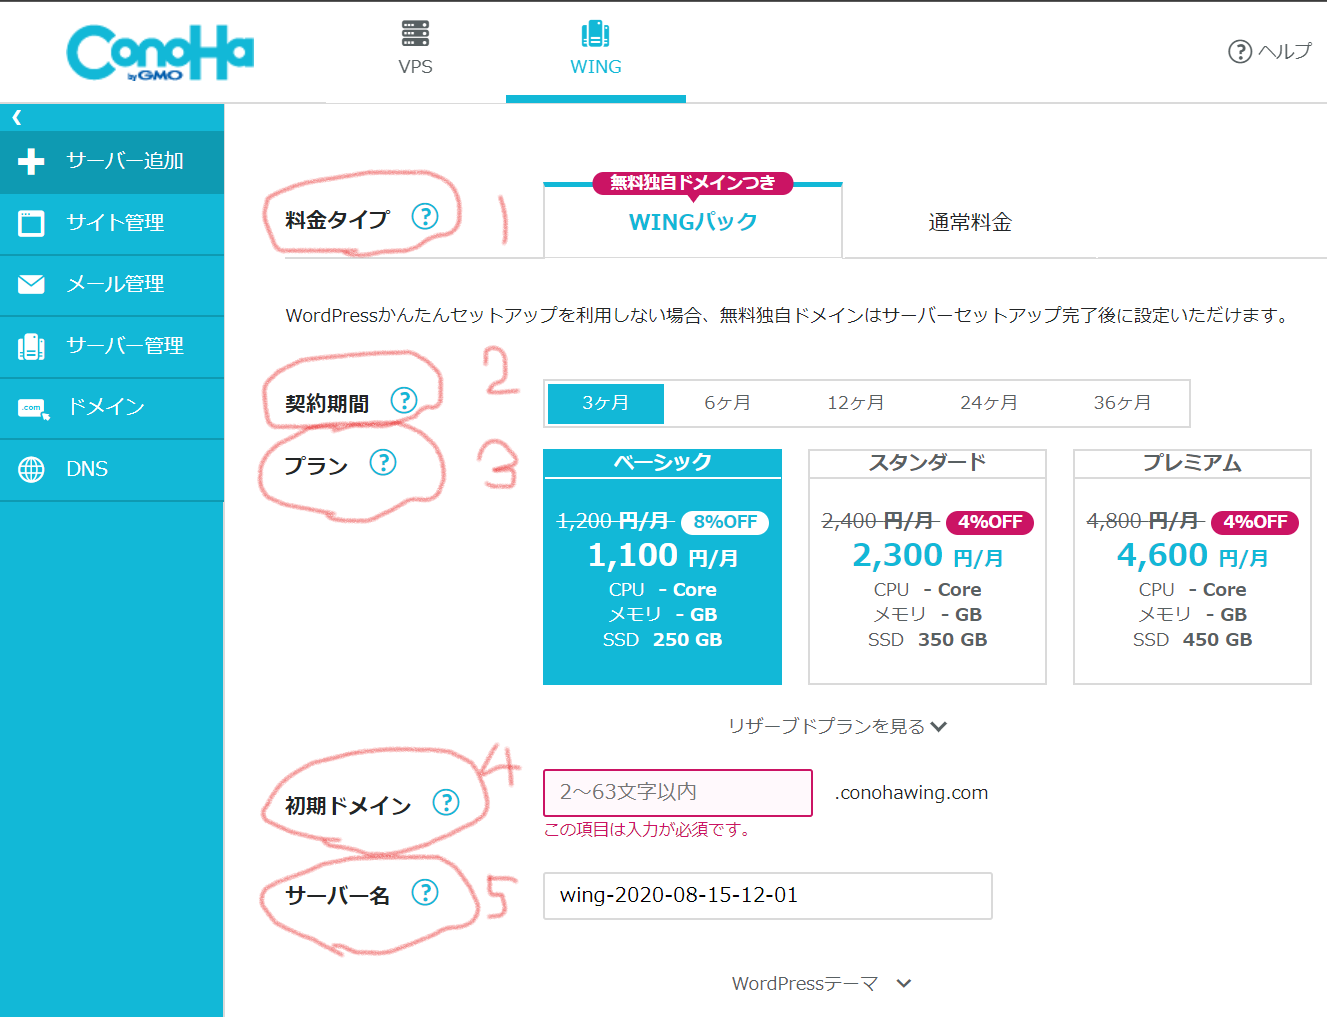
Task: Collapse the sidebar with the left chevron
Action: point(17,117)
